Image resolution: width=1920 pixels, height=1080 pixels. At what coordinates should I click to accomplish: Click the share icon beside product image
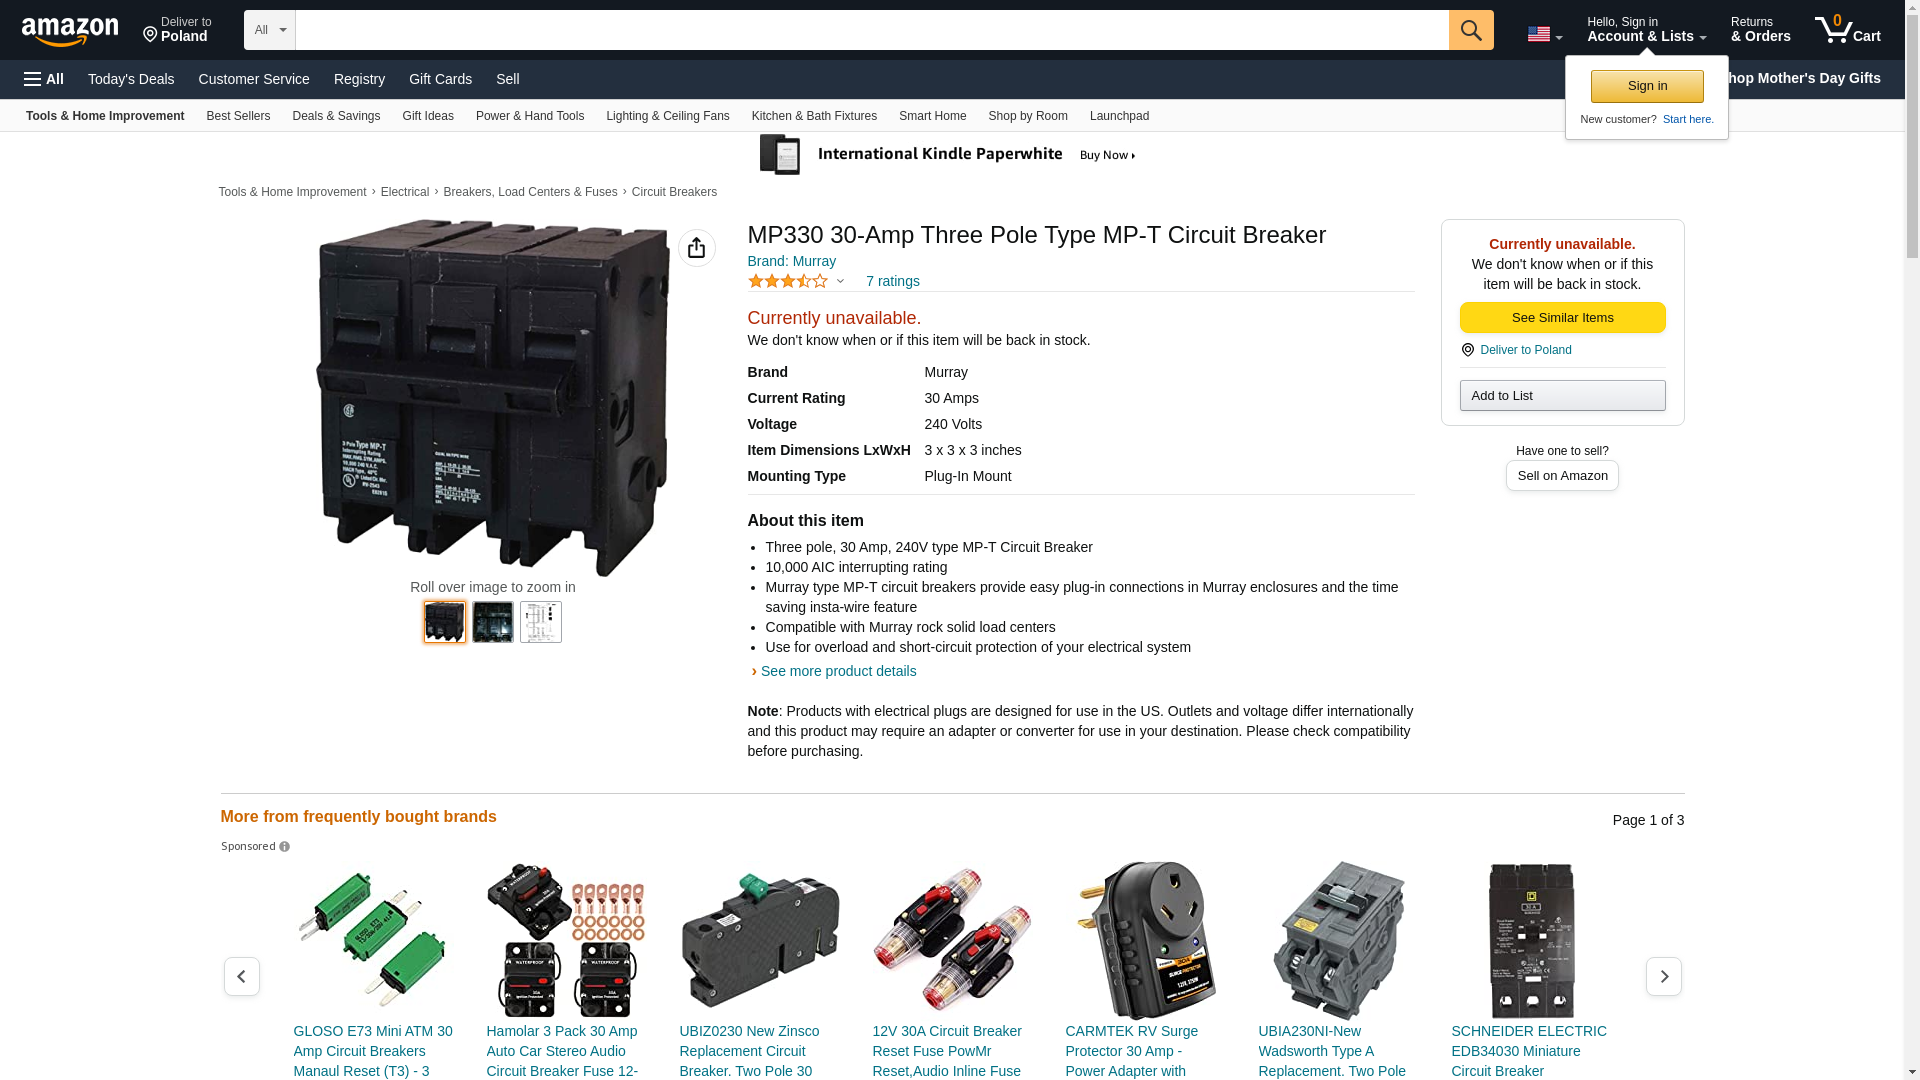pyautogui.click(x=697, y=248)
